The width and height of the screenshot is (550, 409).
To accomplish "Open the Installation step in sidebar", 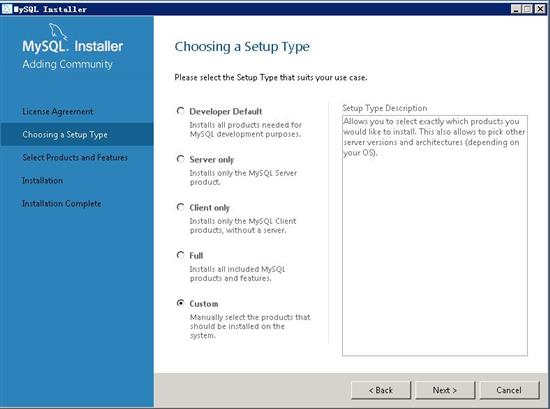I will [42, 181].
